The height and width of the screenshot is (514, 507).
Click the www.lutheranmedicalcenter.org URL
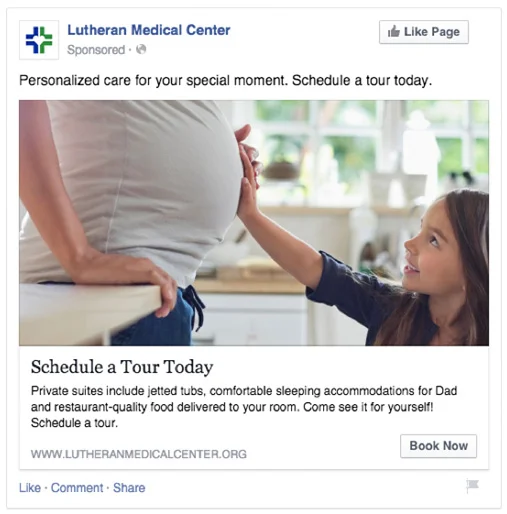(x=139, y=454)
